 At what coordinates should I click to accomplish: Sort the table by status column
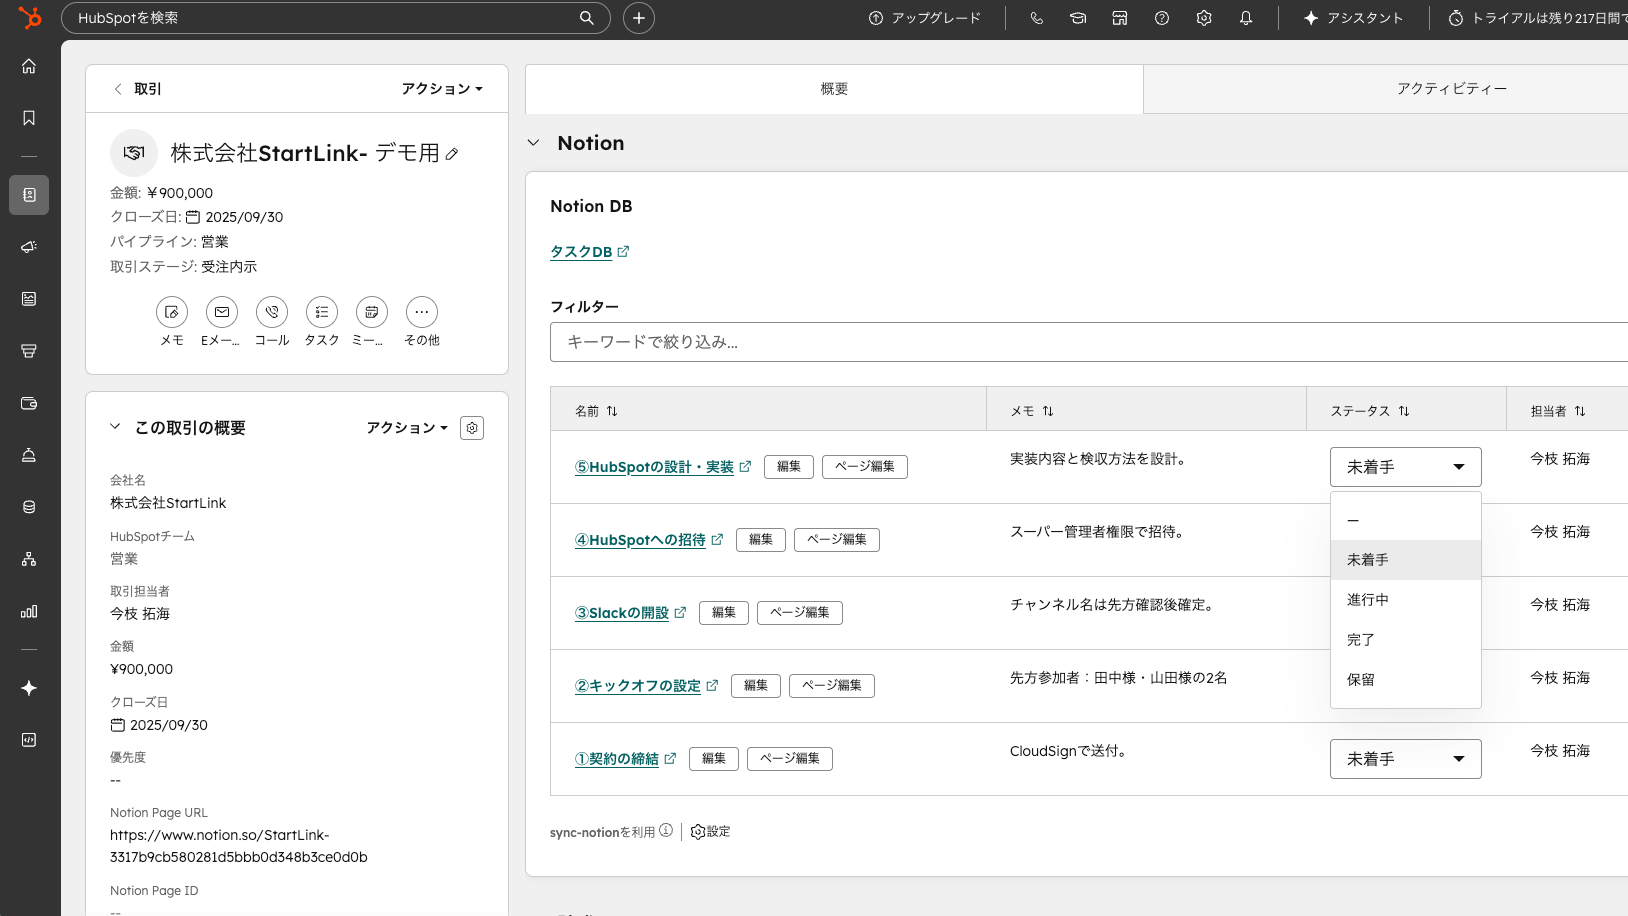[1404, 411]
